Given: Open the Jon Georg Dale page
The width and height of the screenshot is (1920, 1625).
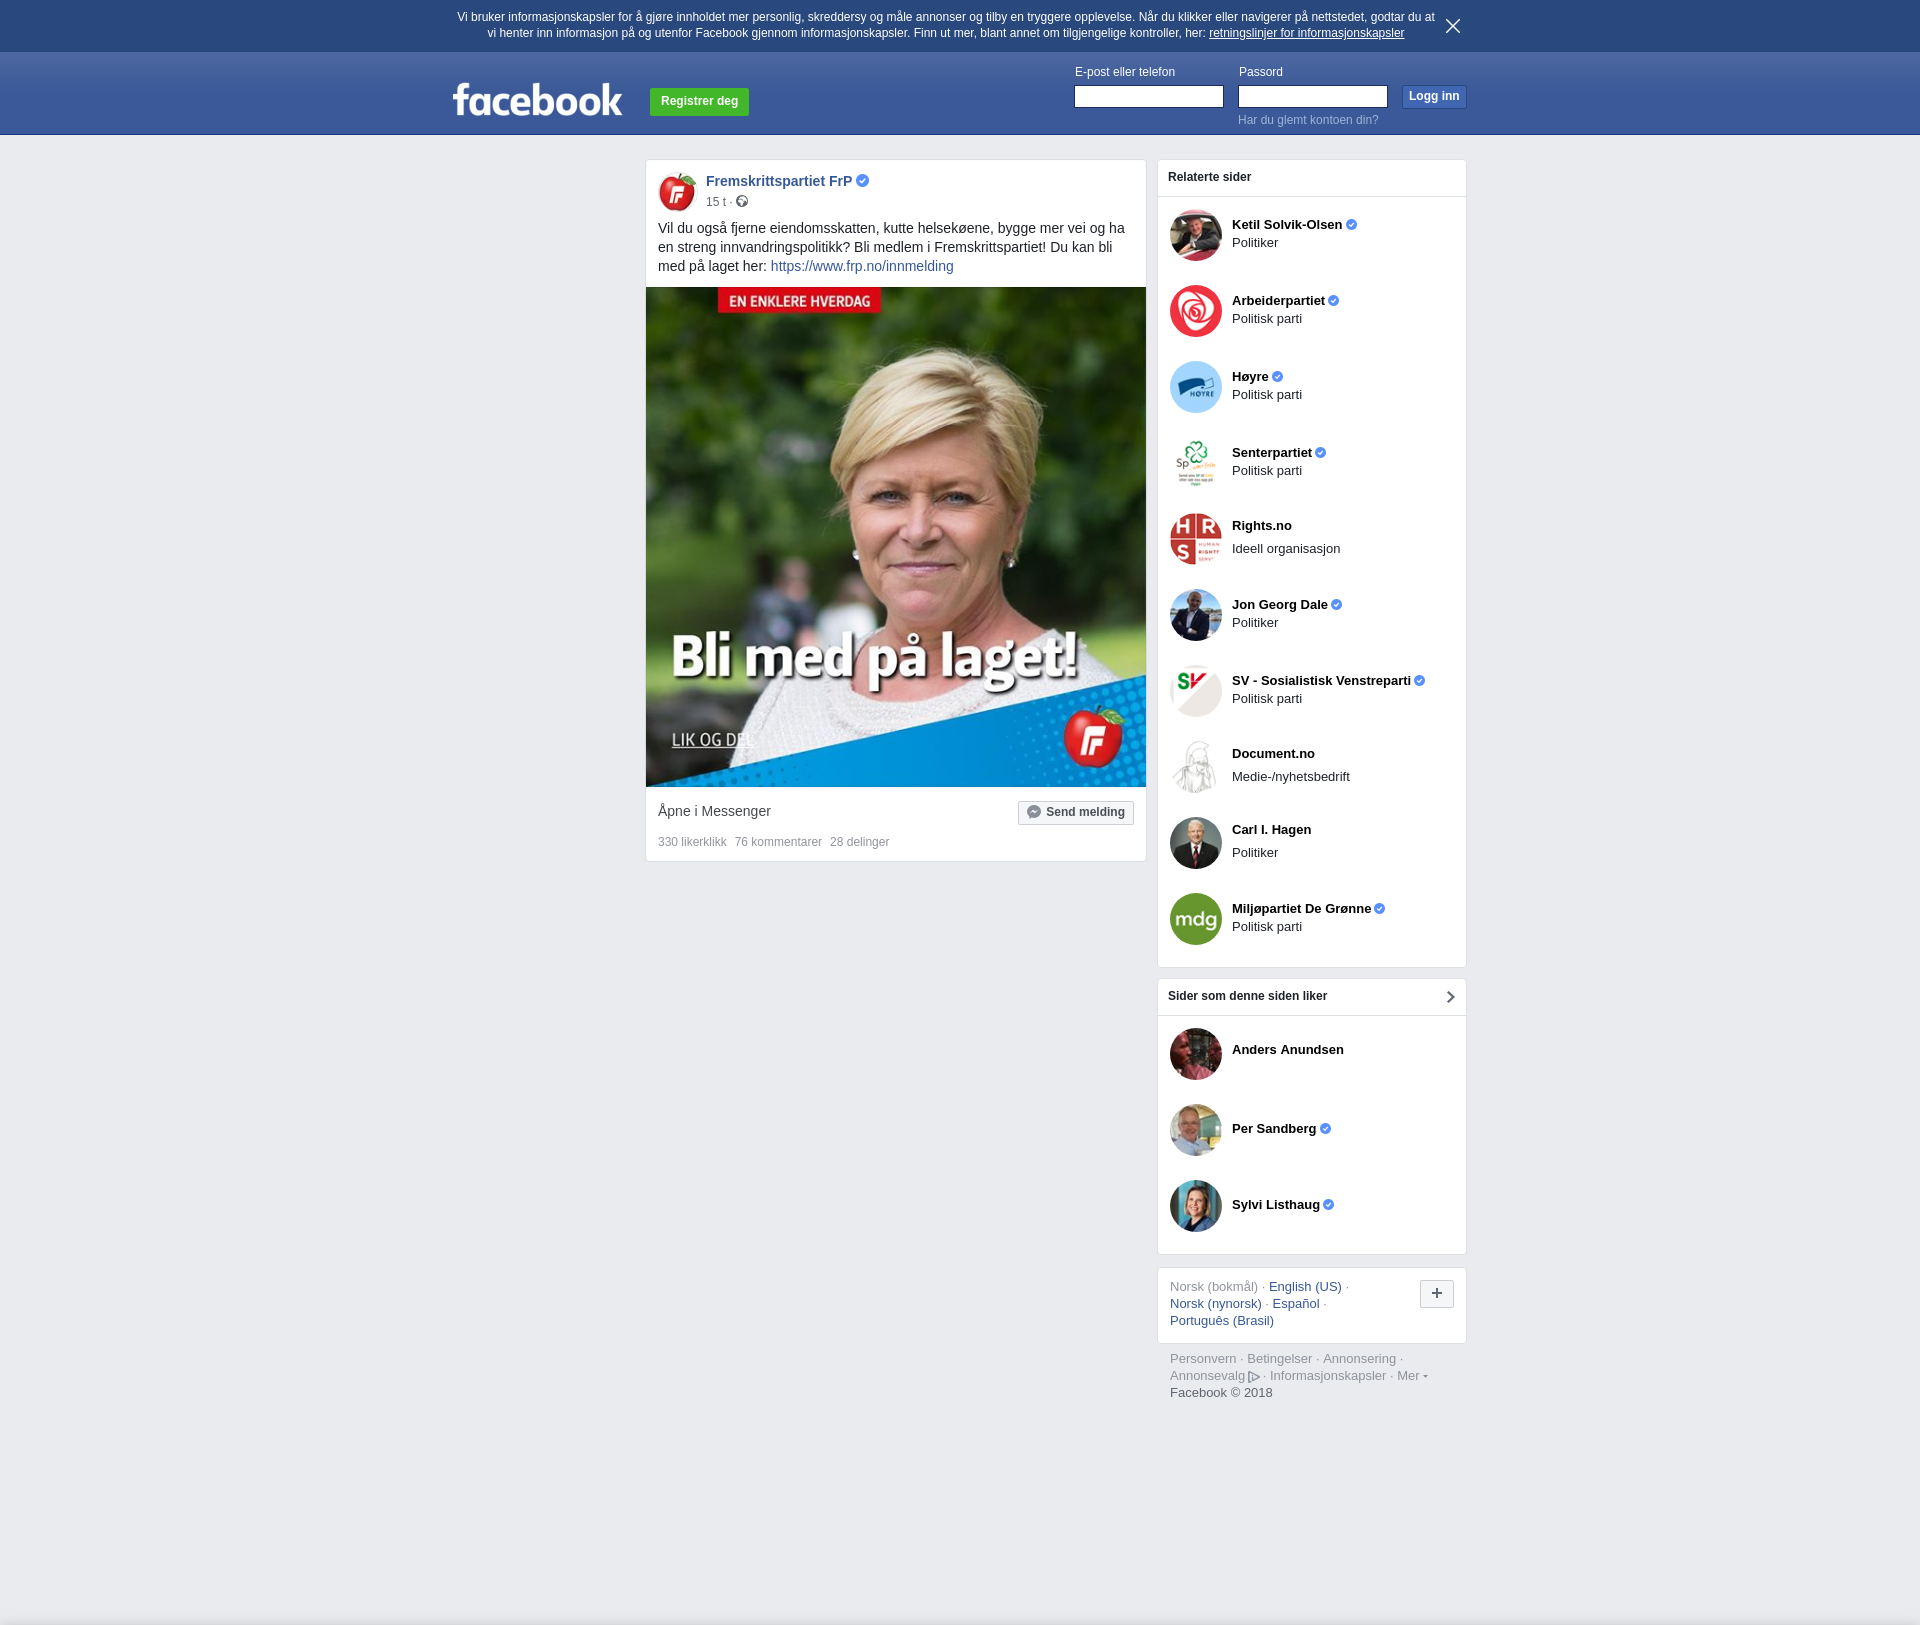Looking at the screenshot, I should (x=1280, y=605).
